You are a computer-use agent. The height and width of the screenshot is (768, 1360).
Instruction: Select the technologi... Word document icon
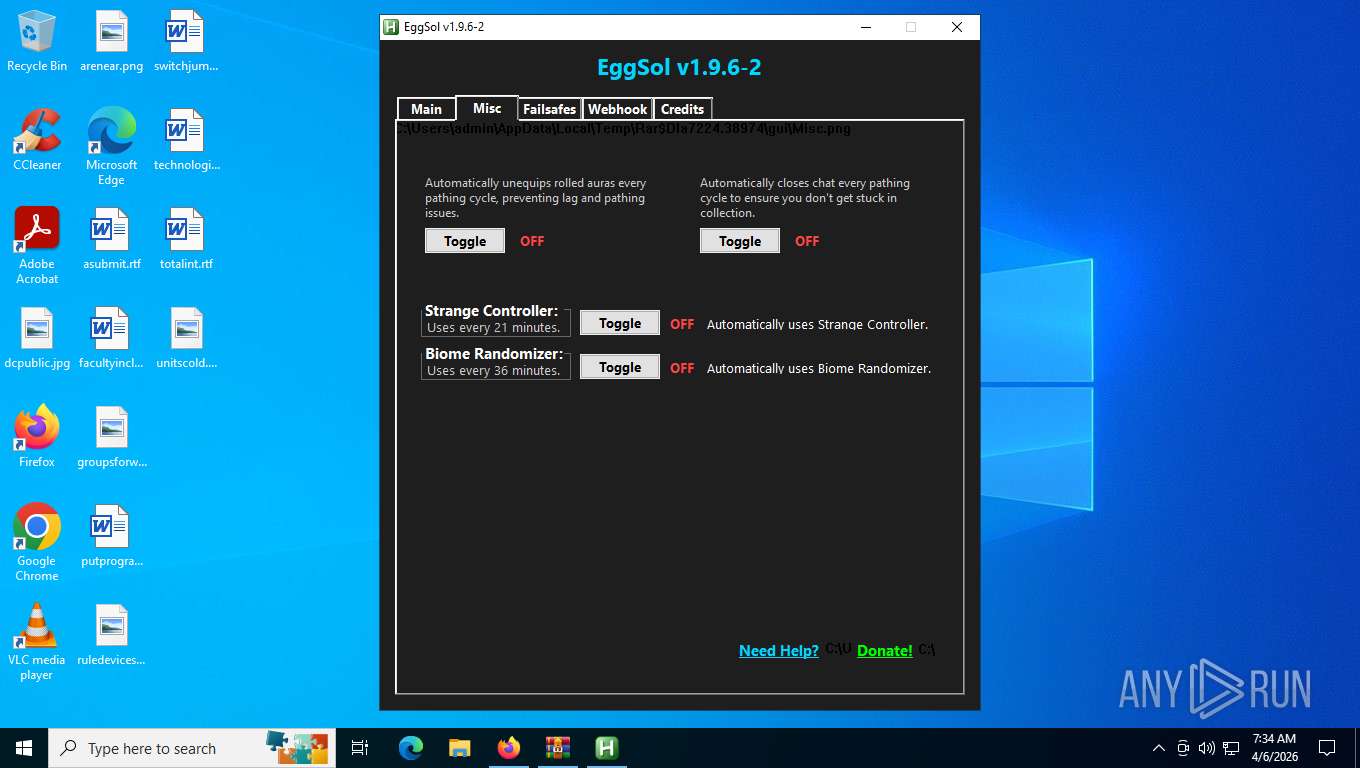point(186,140)
